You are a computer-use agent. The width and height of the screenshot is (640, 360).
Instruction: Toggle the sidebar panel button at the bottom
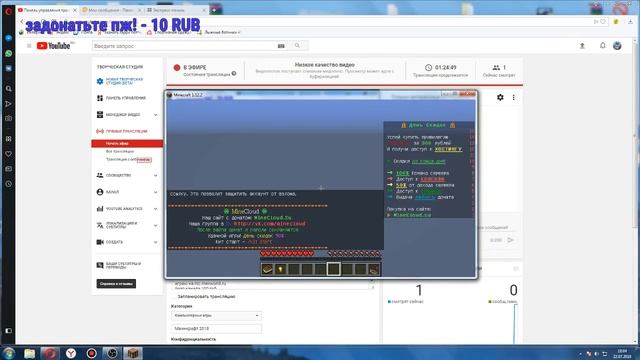8,331
